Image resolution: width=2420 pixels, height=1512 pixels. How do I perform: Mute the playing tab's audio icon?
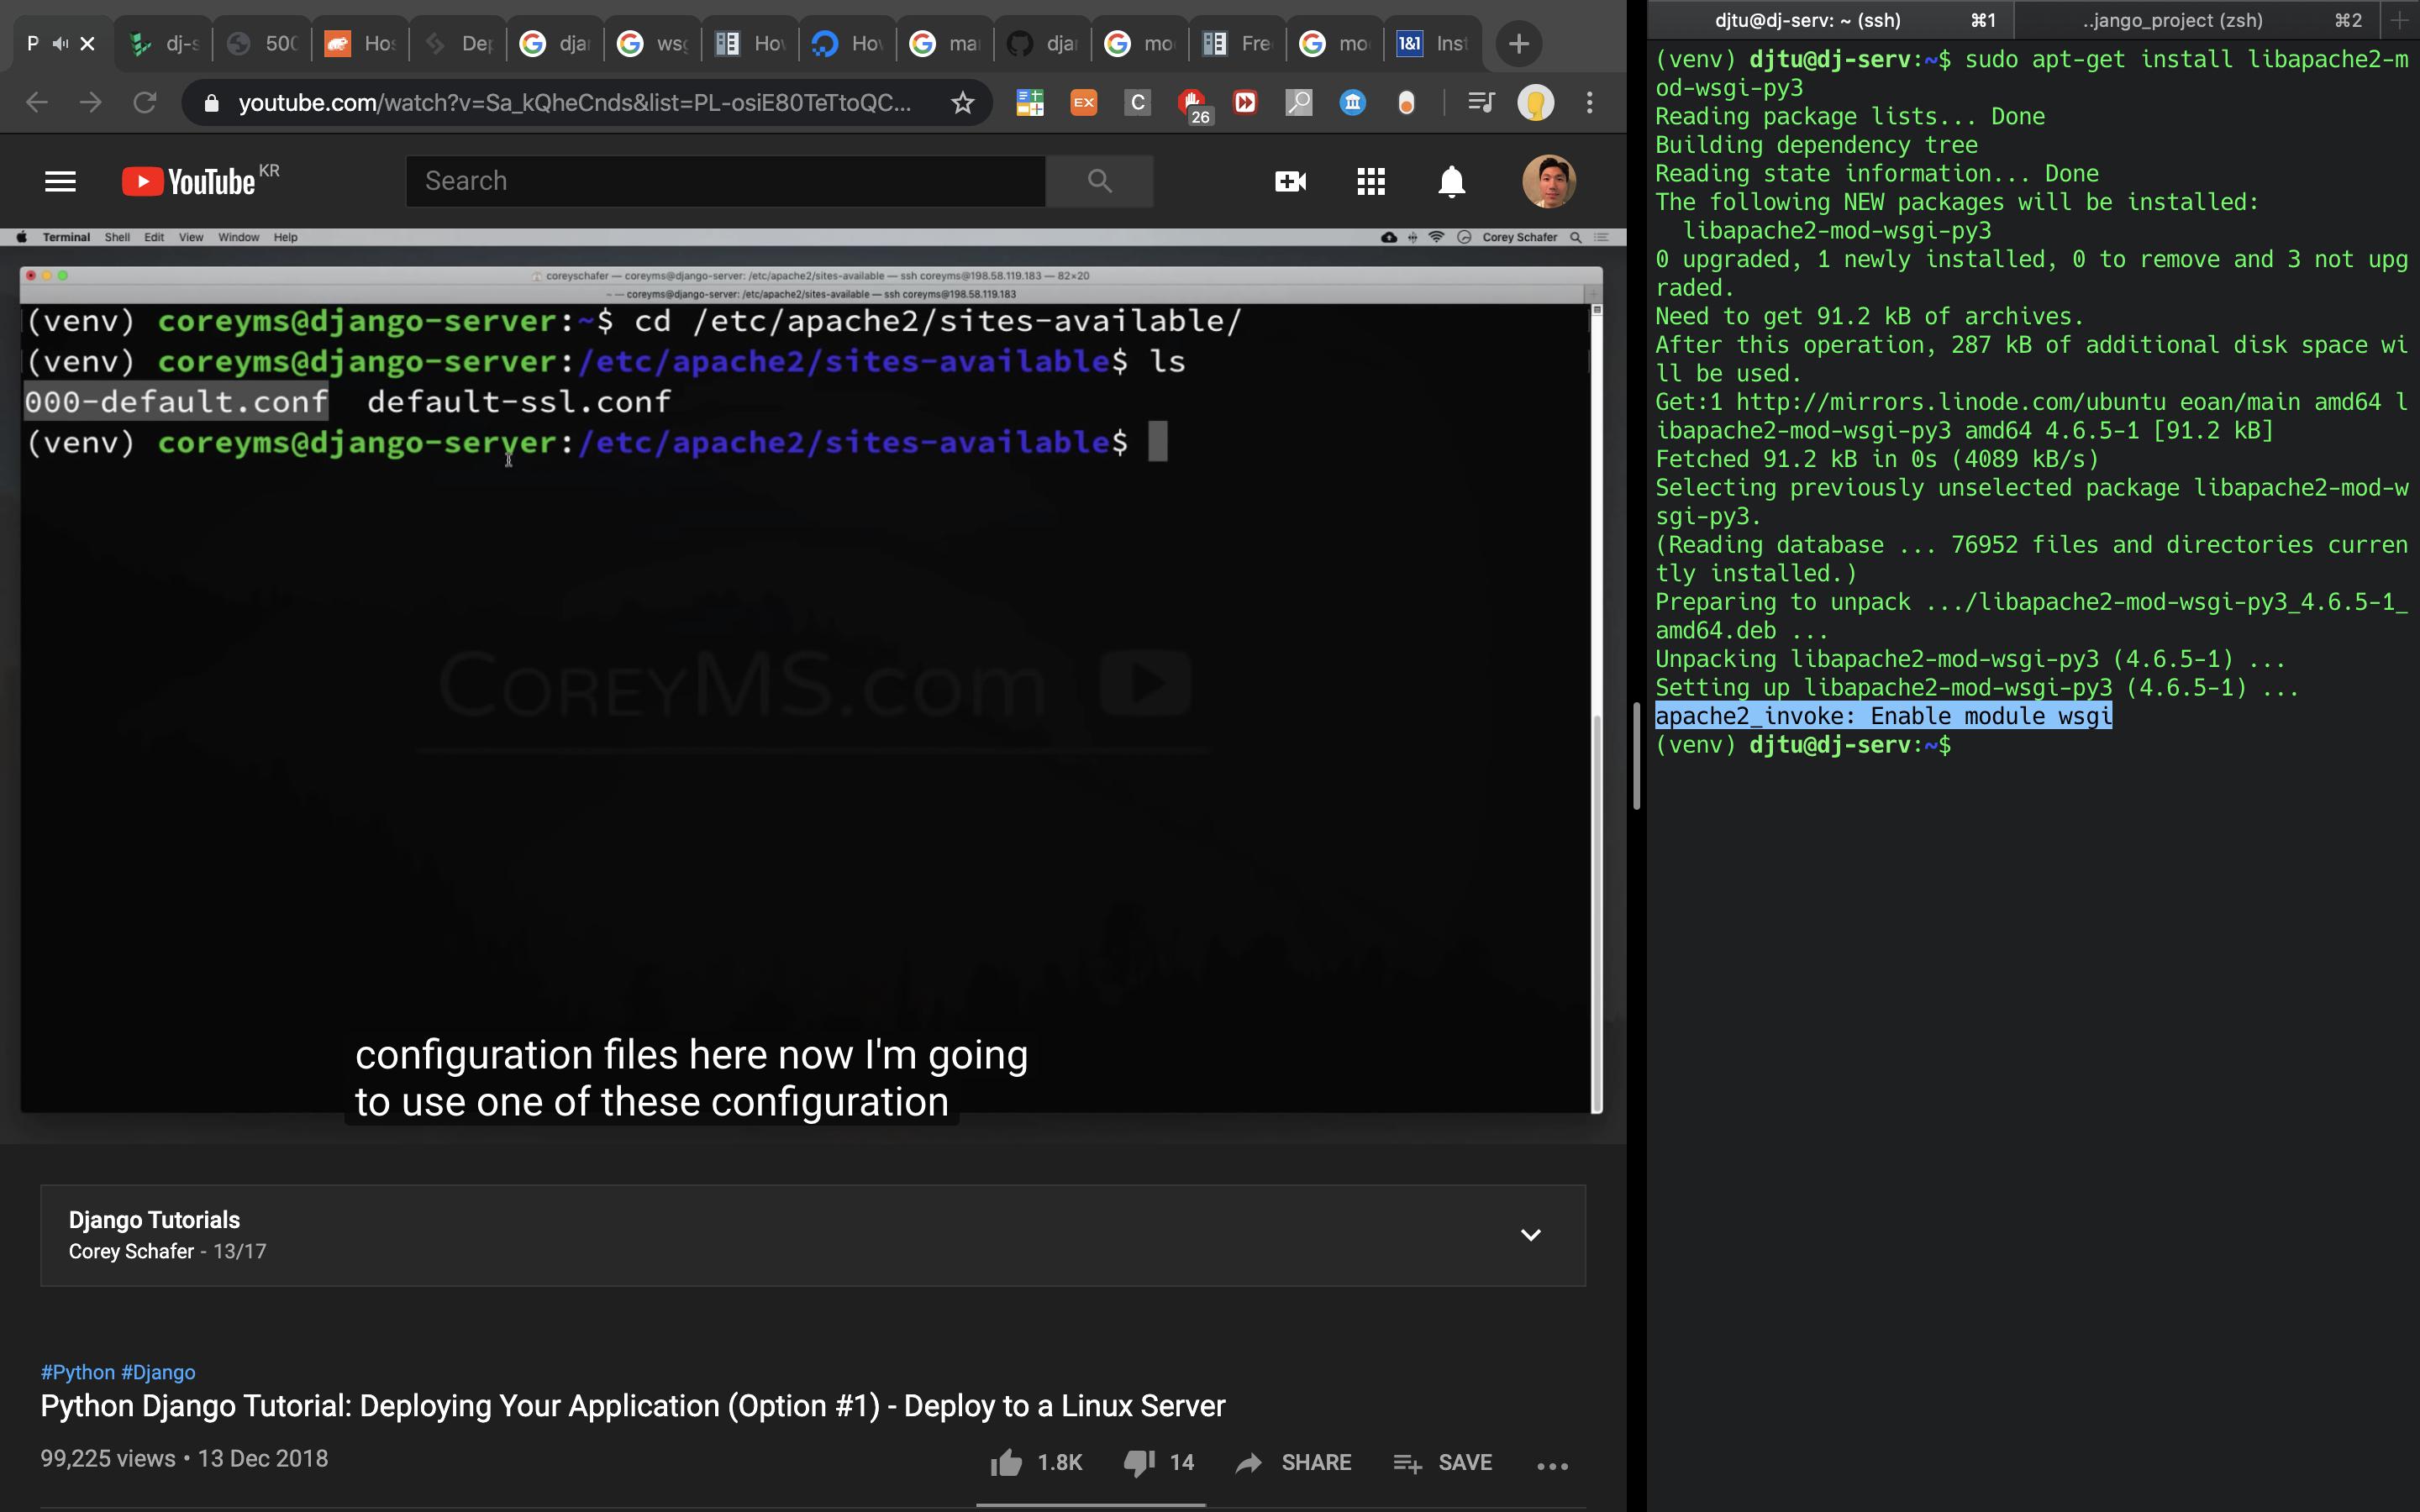pos(61,43)
